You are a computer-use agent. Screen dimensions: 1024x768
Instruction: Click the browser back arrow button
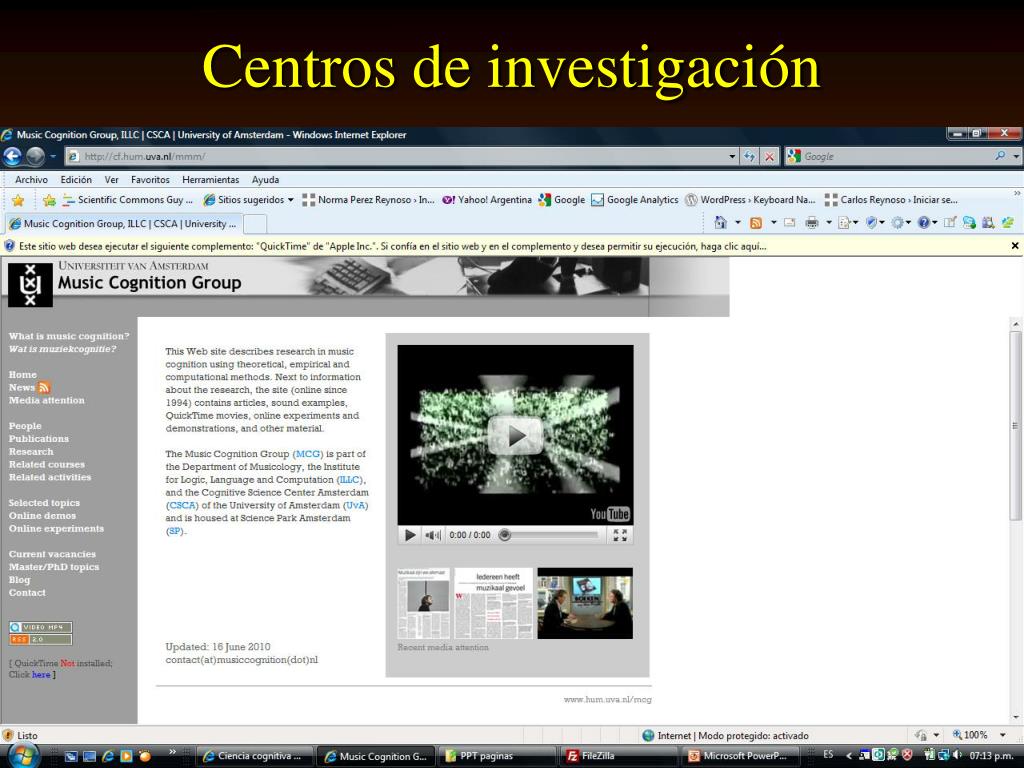12,157
